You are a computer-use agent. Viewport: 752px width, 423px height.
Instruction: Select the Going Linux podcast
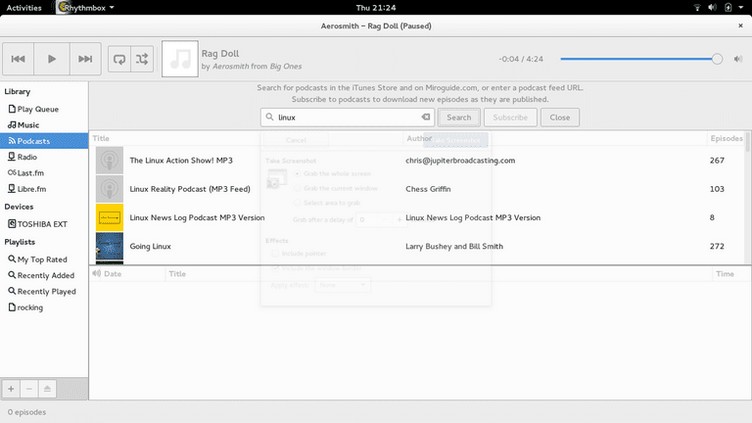150,247
